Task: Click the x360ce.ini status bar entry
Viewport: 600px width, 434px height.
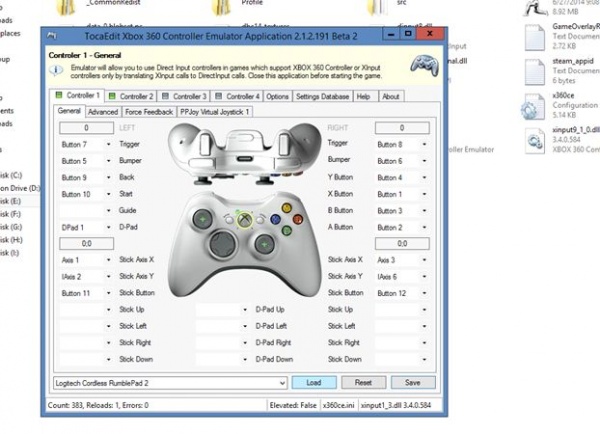Action: point(339,405)
